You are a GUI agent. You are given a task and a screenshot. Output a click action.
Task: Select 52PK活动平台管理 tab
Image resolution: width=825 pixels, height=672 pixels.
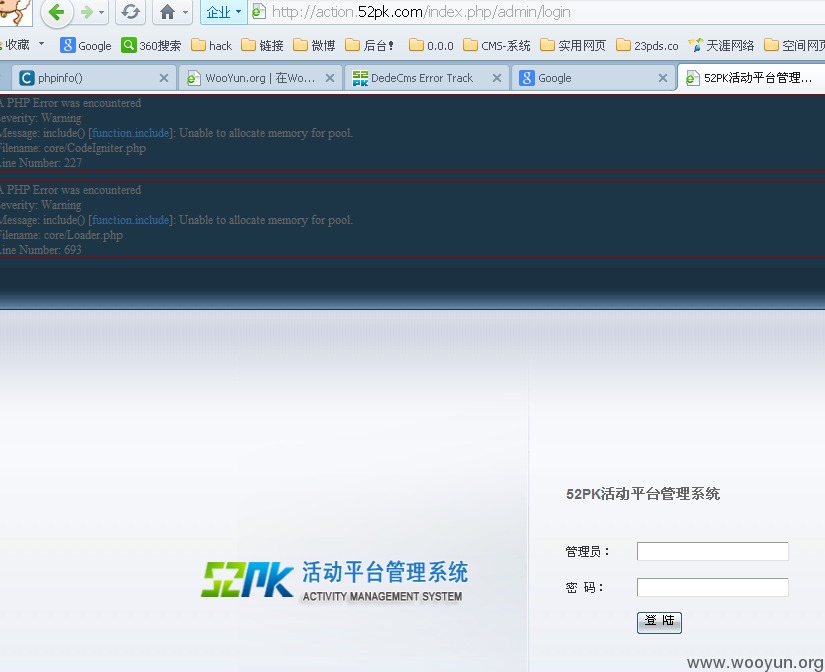(751, 78)
